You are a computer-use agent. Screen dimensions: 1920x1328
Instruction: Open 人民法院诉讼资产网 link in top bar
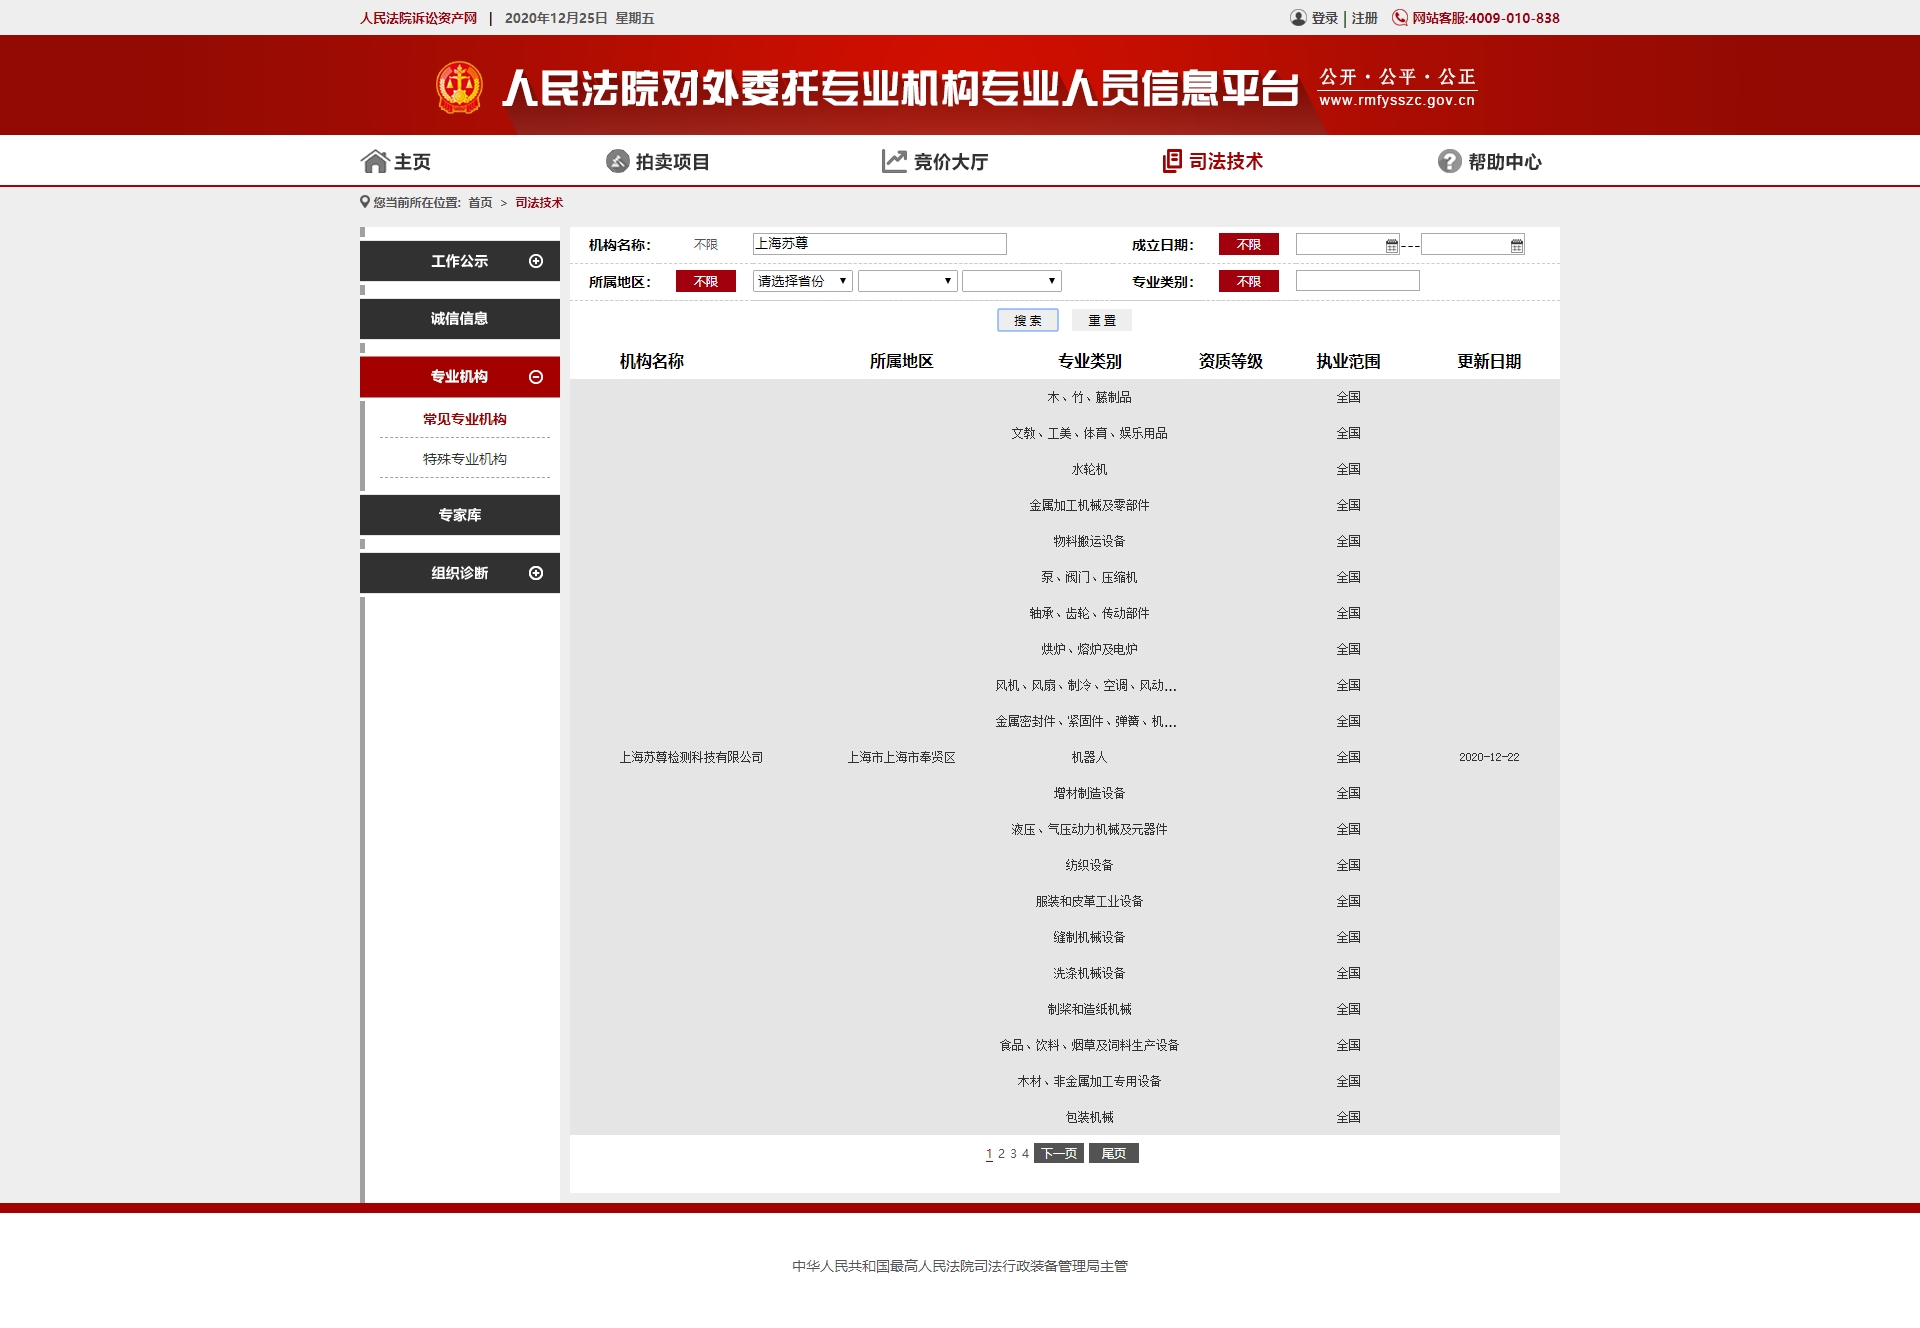coord(419,18)
